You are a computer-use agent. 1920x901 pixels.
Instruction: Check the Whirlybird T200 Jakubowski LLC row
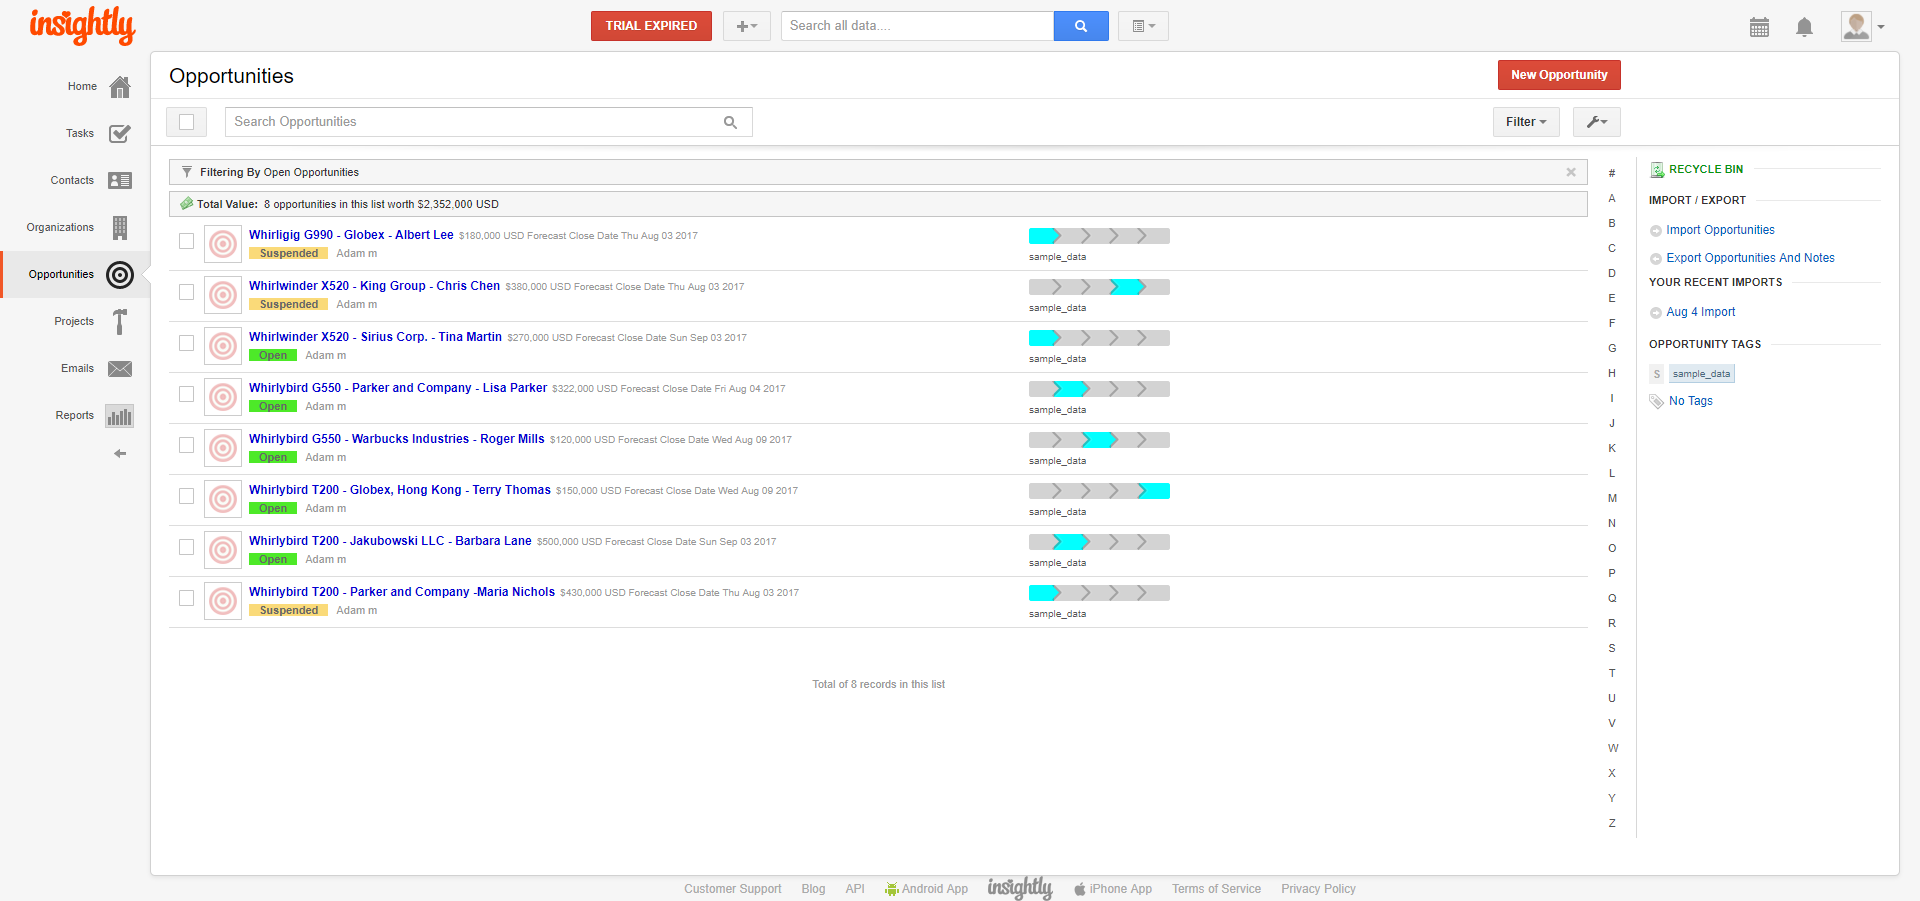pyautogui.click(x=186, y=547)
